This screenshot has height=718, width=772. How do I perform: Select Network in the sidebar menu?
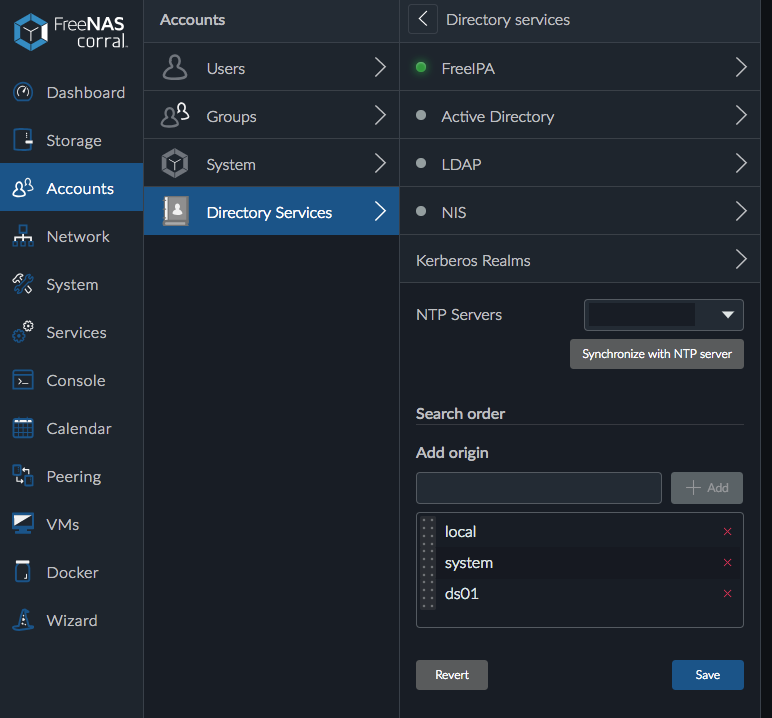[x=71, y=236]
